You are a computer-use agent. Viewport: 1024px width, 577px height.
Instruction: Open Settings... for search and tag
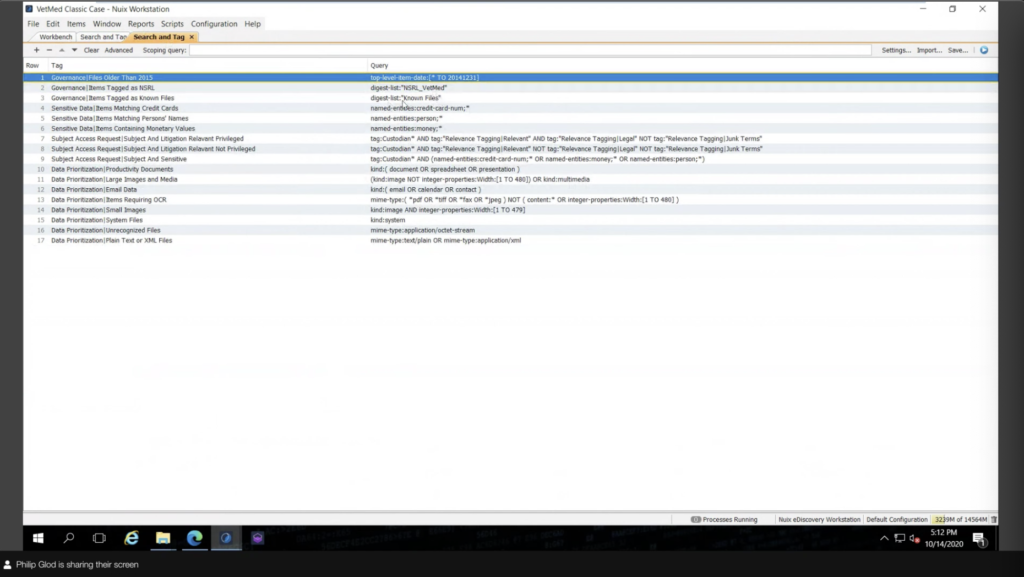(x=896, y=50)
